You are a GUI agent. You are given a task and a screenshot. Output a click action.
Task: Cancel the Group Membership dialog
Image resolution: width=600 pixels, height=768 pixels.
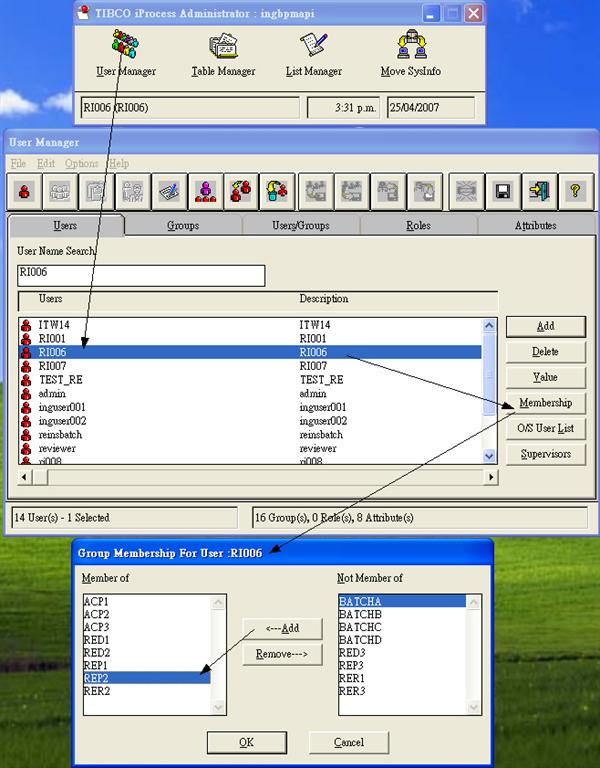pyautogui.click(x=349, y=743)
